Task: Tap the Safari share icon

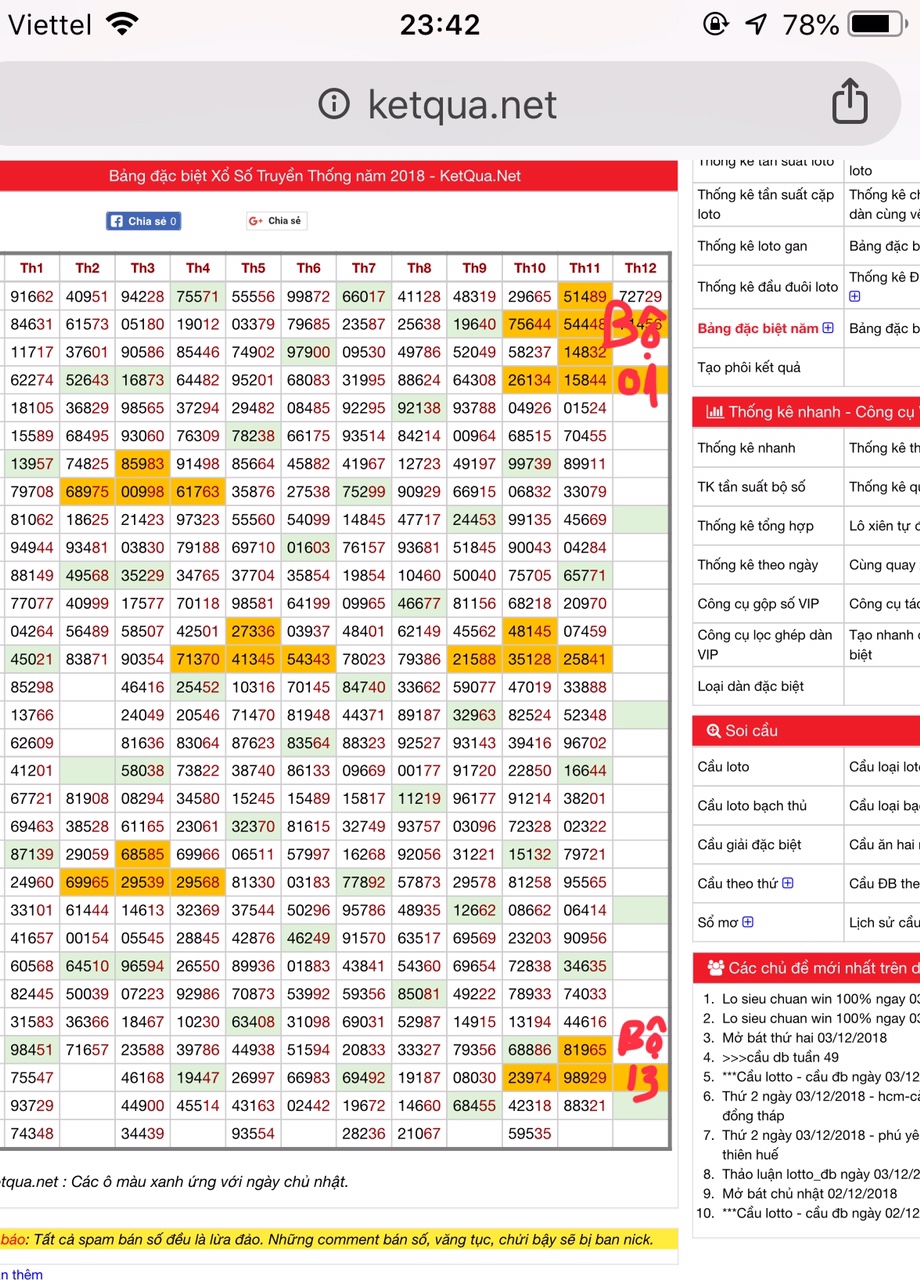Action: click(849, 103)
